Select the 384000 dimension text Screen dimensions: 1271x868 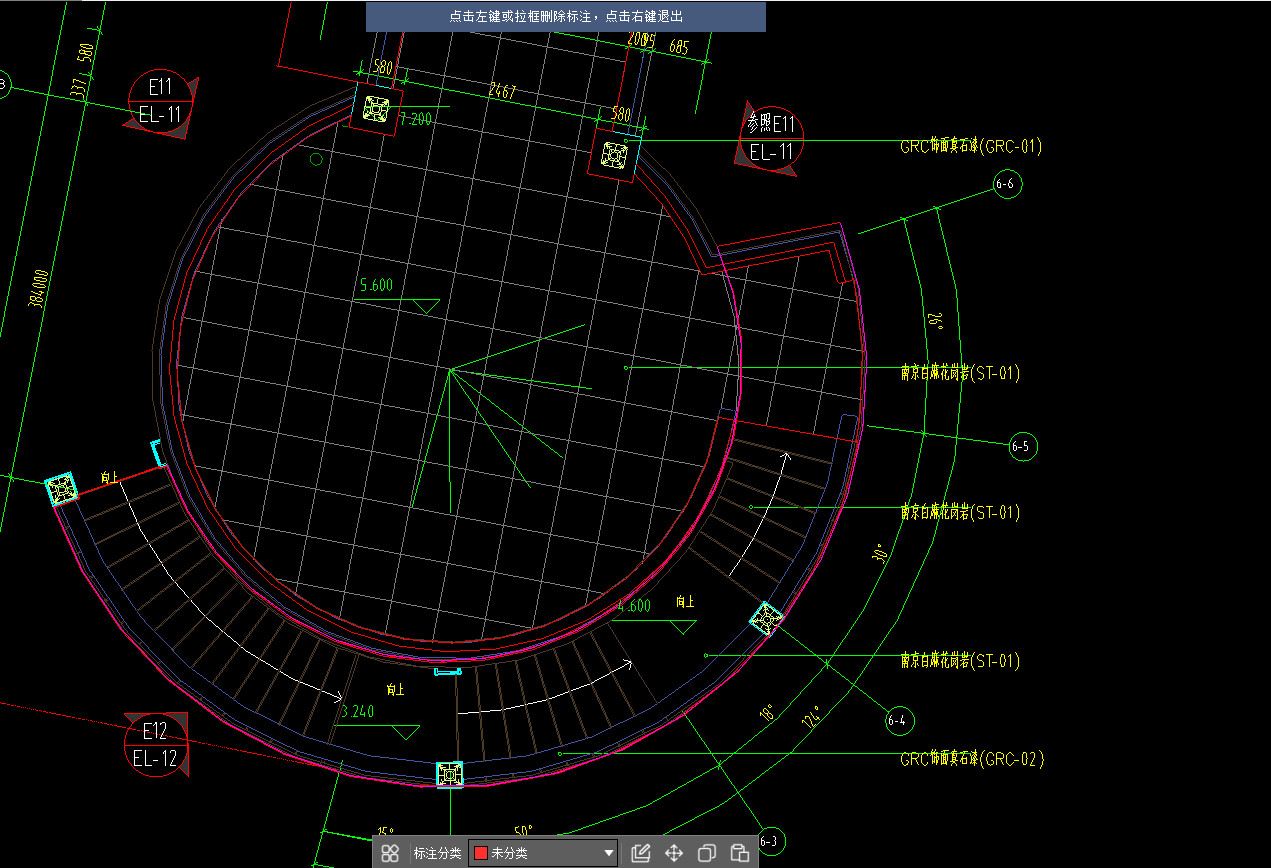pos(39,289)
